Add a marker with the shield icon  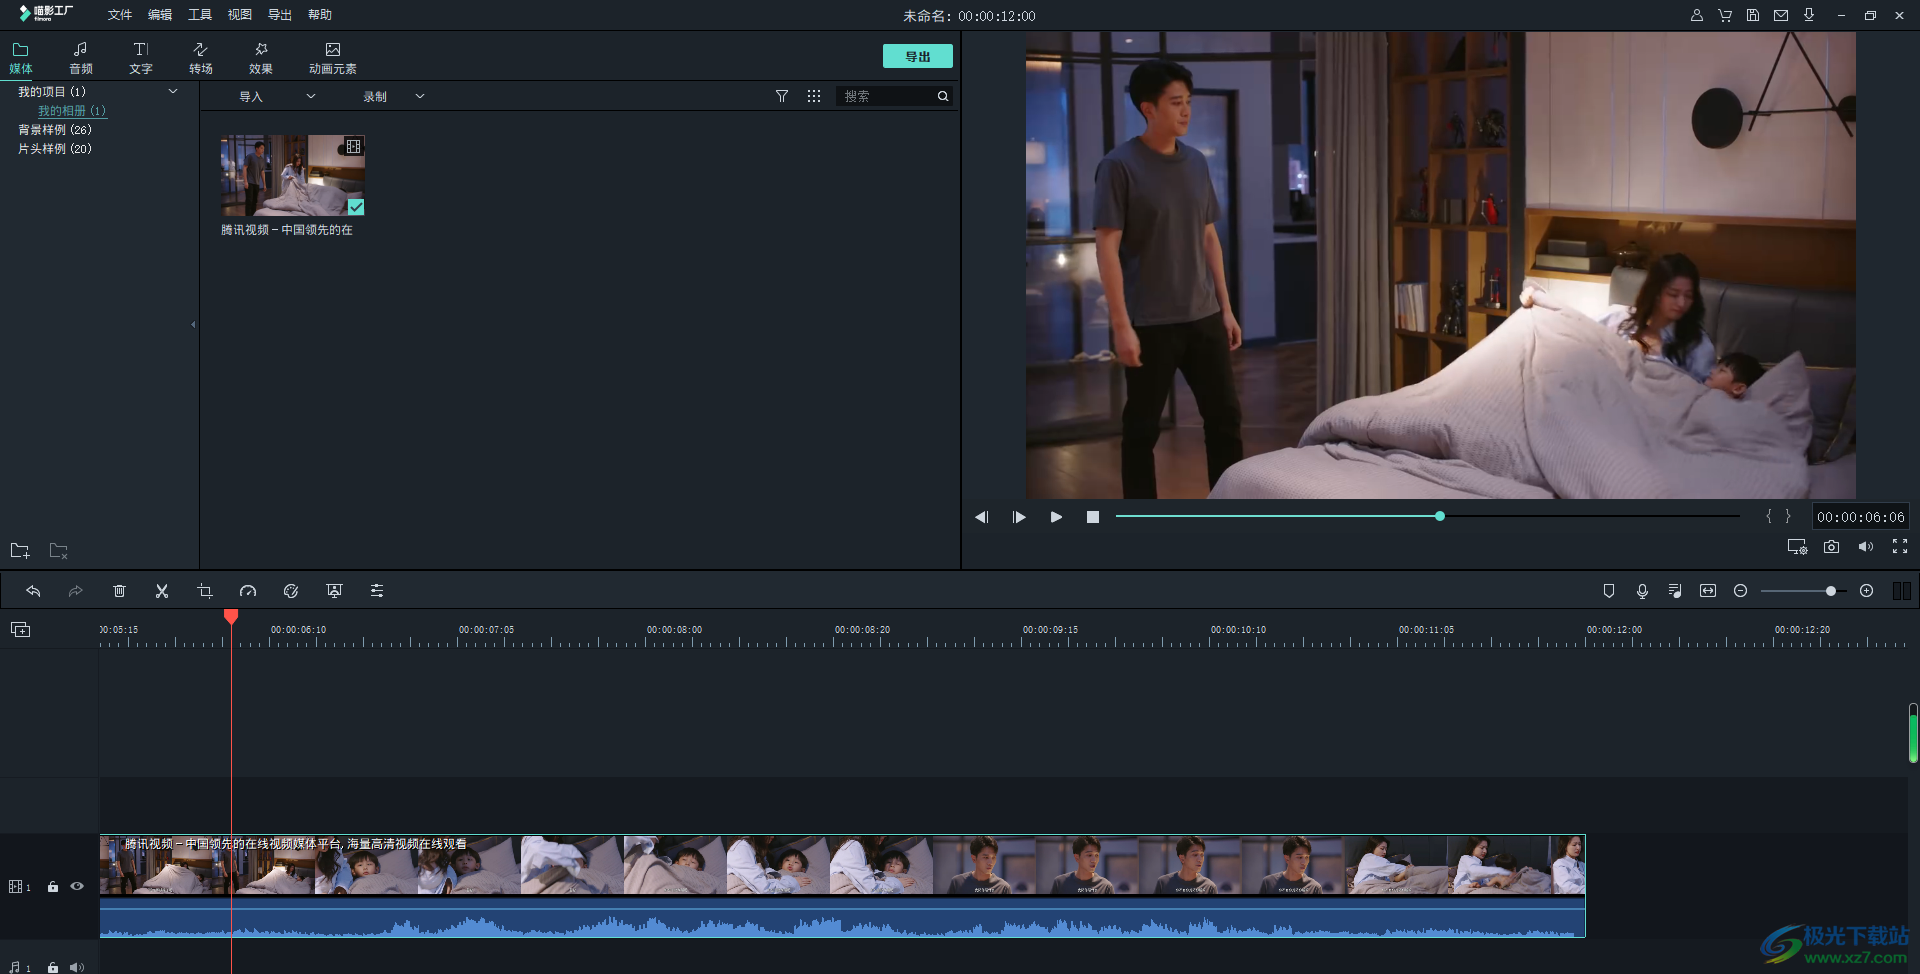pyautogui.click(x=1609, y=591)
